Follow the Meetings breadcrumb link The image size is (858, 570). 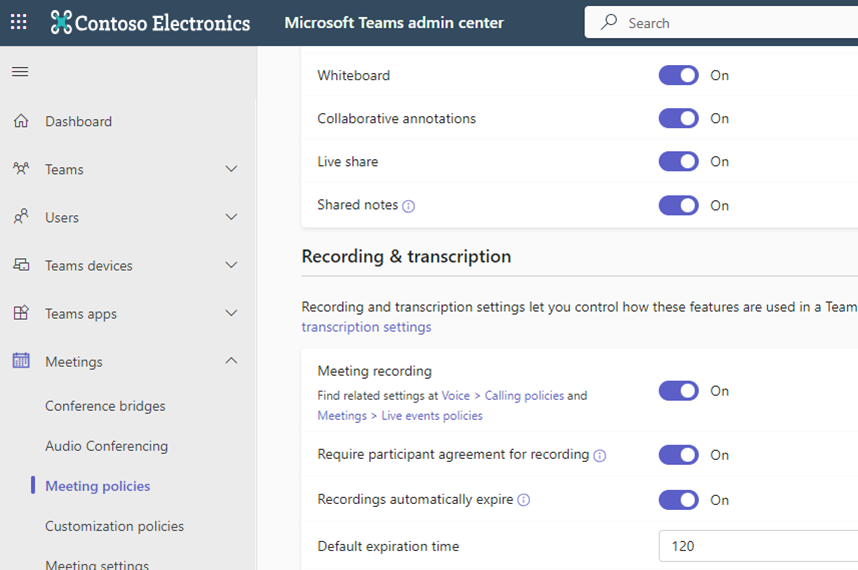342,416
